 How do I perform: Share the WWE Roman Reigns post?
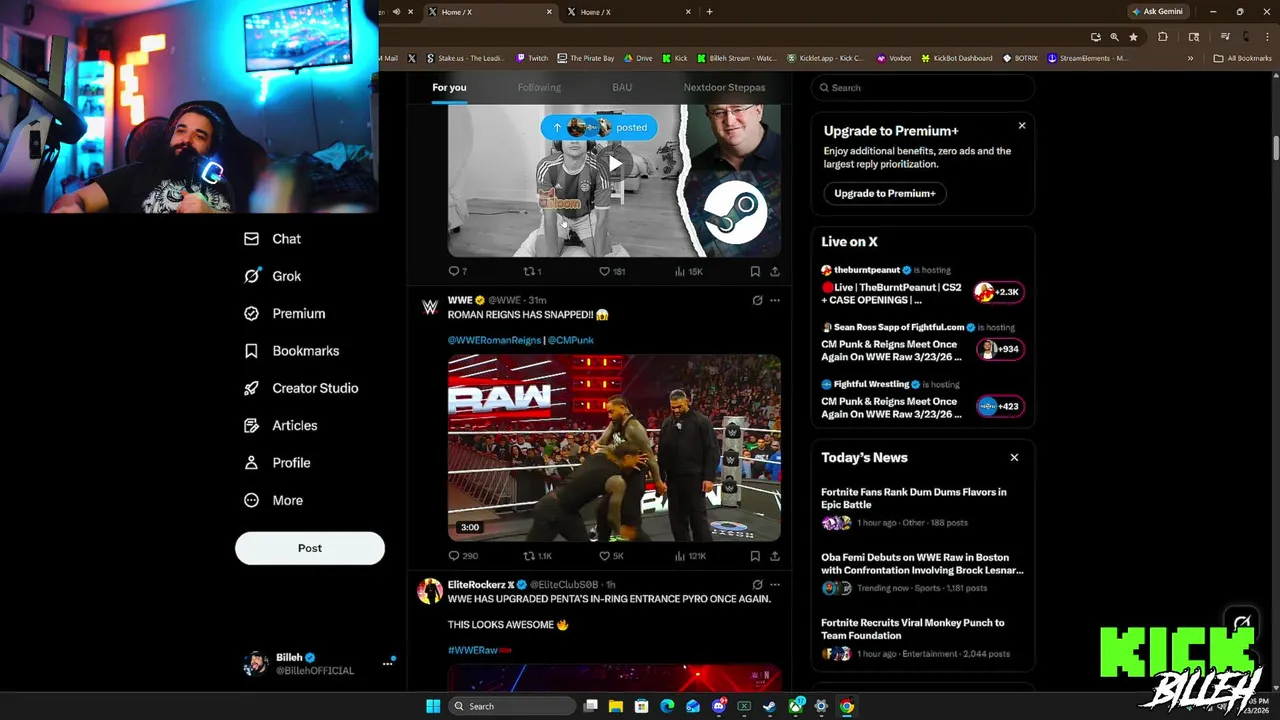pyautogui.click(x=774, y=556)
